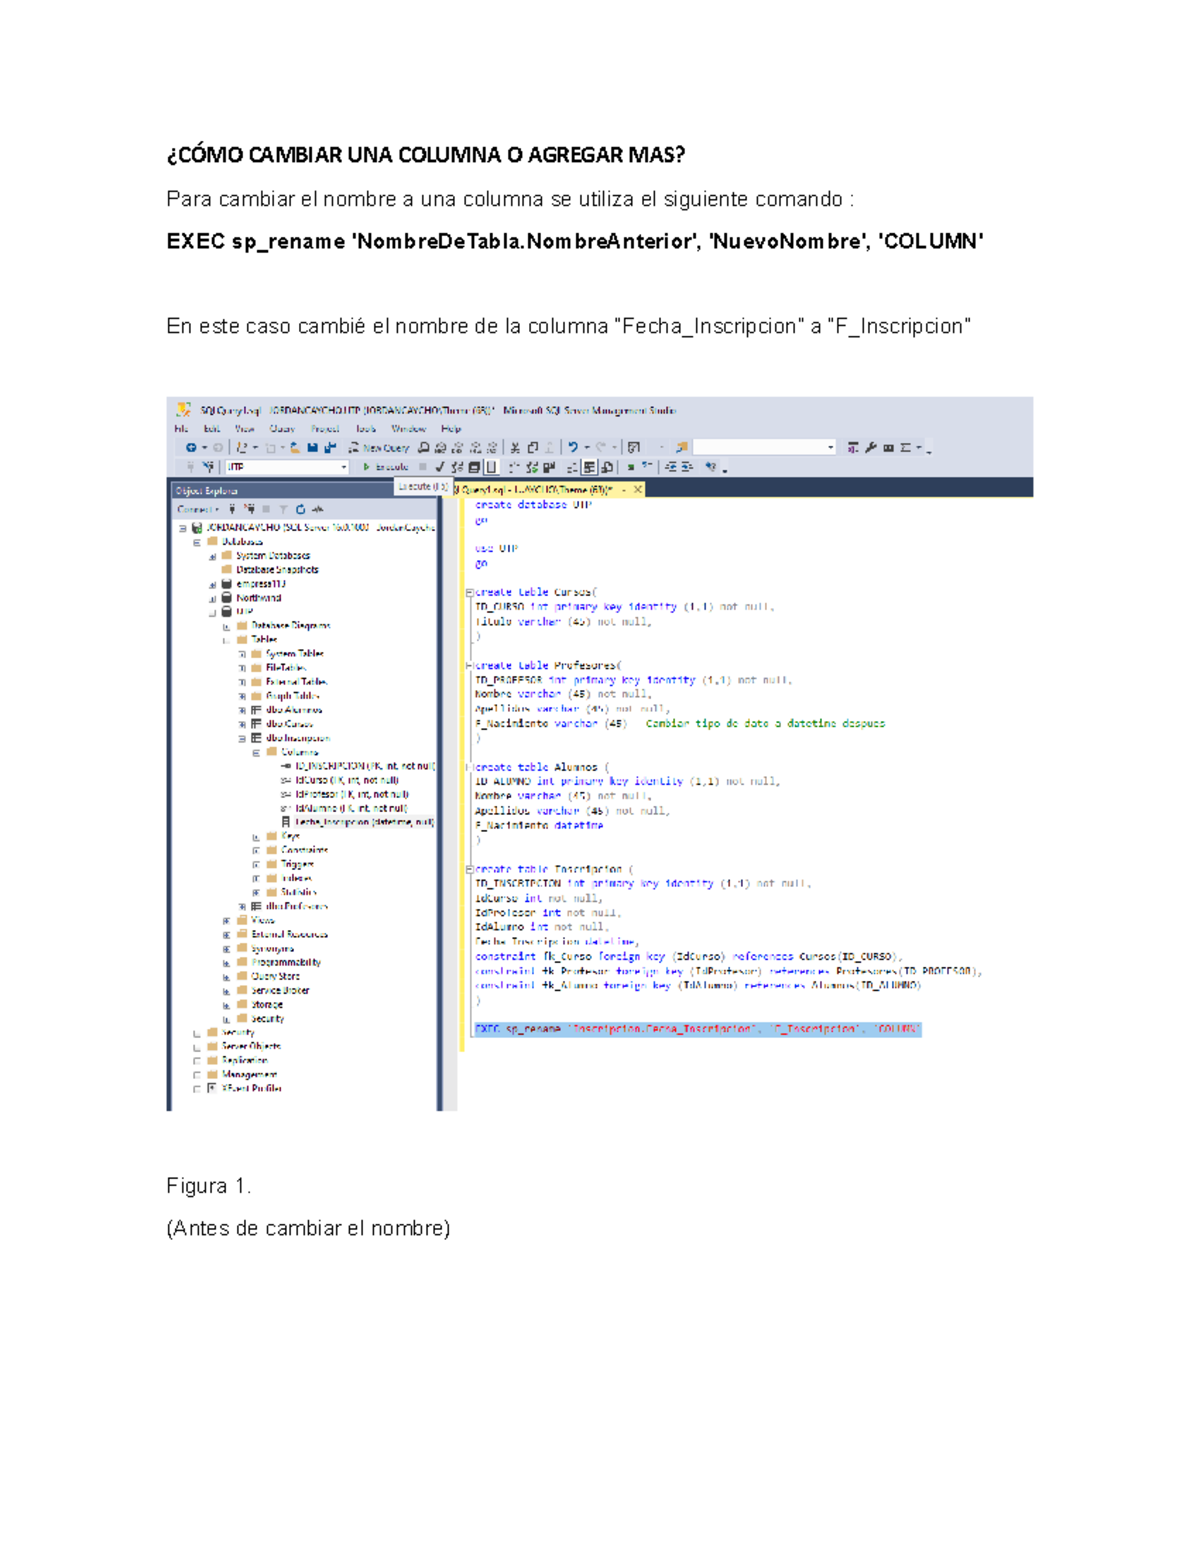The width and height of the screenshot is (1200, 1553).
Task: Click the Refresh icon in Object Explorer
Action: click(x=300, y=509)
